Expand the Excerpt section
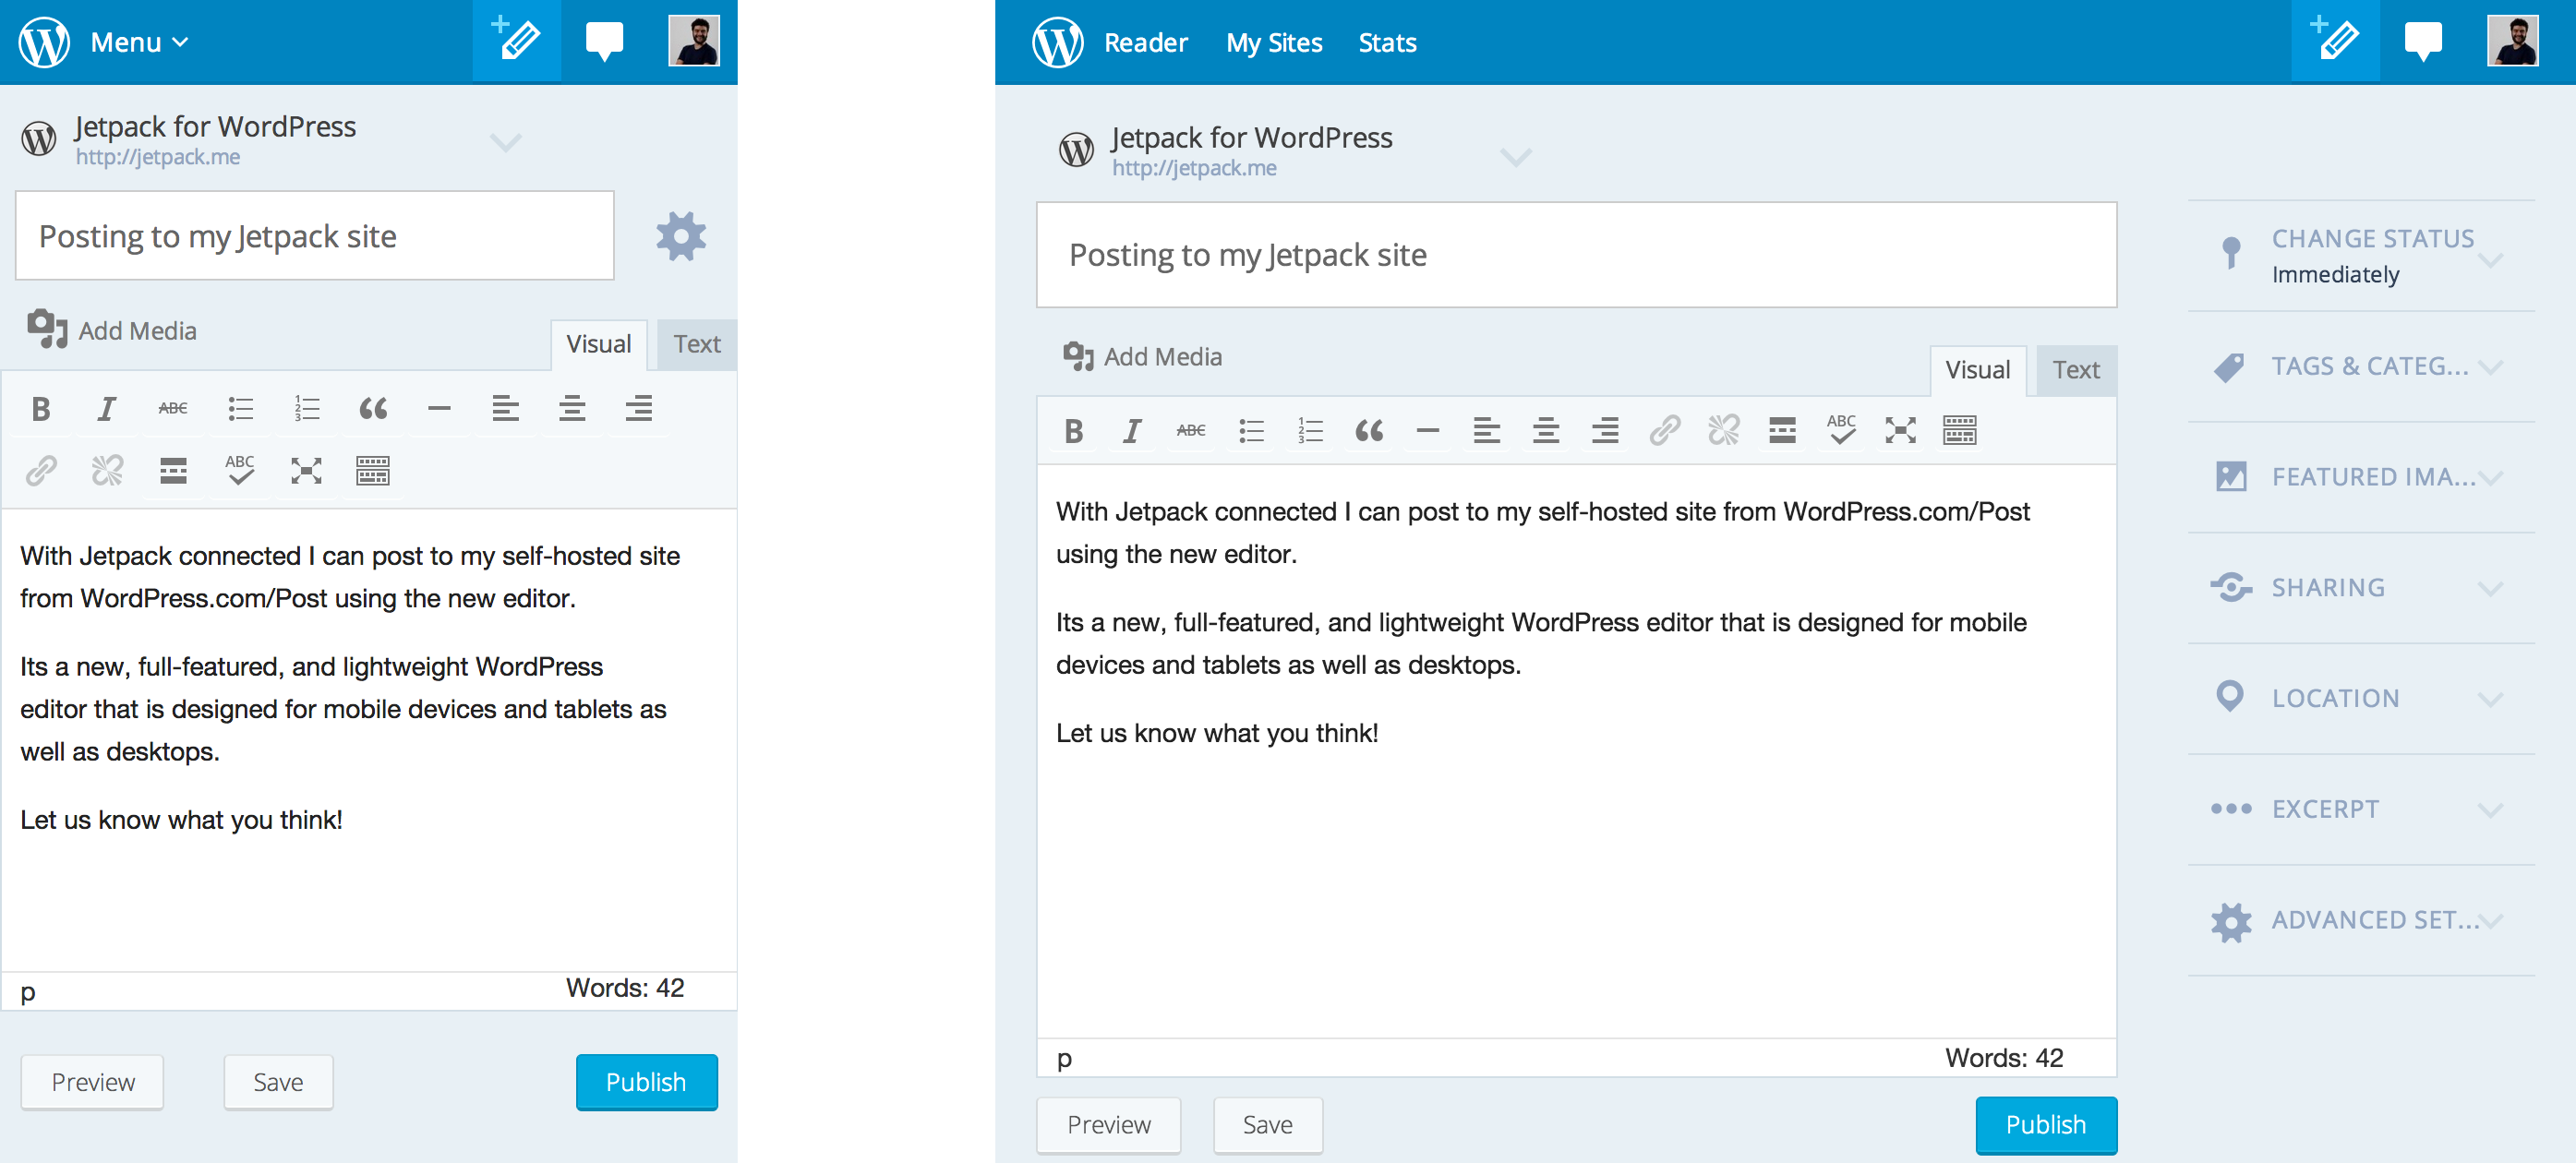Screen dimensions: 2576x1163 tap(2361, 809)
